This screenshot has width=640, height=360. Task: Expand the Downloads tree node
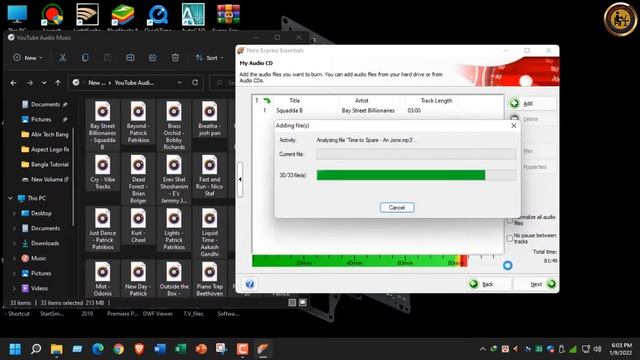tap(14, 243)
